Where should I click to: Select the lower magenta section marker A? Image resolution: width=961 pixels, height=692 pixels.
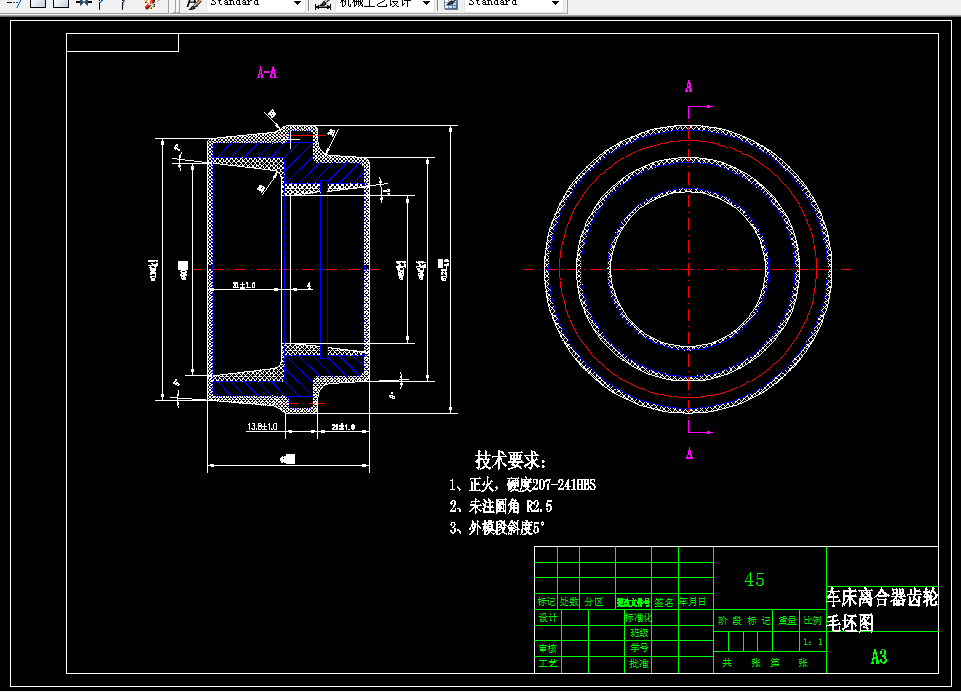coord(689,454)
